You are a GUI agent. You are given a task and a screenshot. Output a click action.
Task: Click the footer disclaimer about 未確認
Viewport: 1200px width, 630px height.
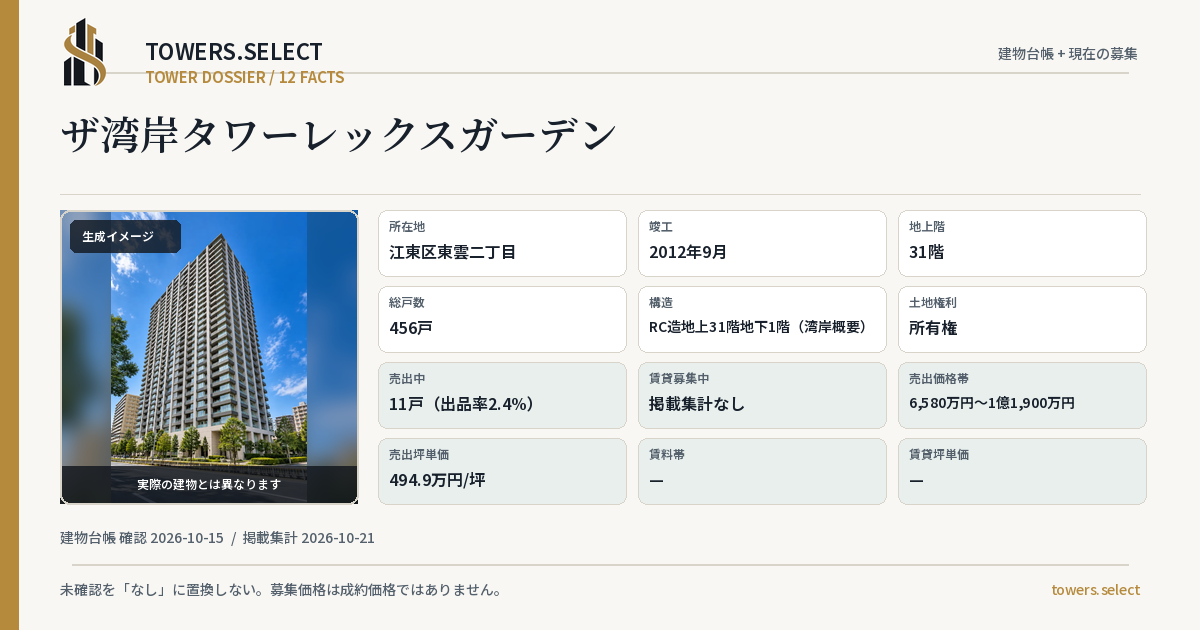(x=281, y=590)
